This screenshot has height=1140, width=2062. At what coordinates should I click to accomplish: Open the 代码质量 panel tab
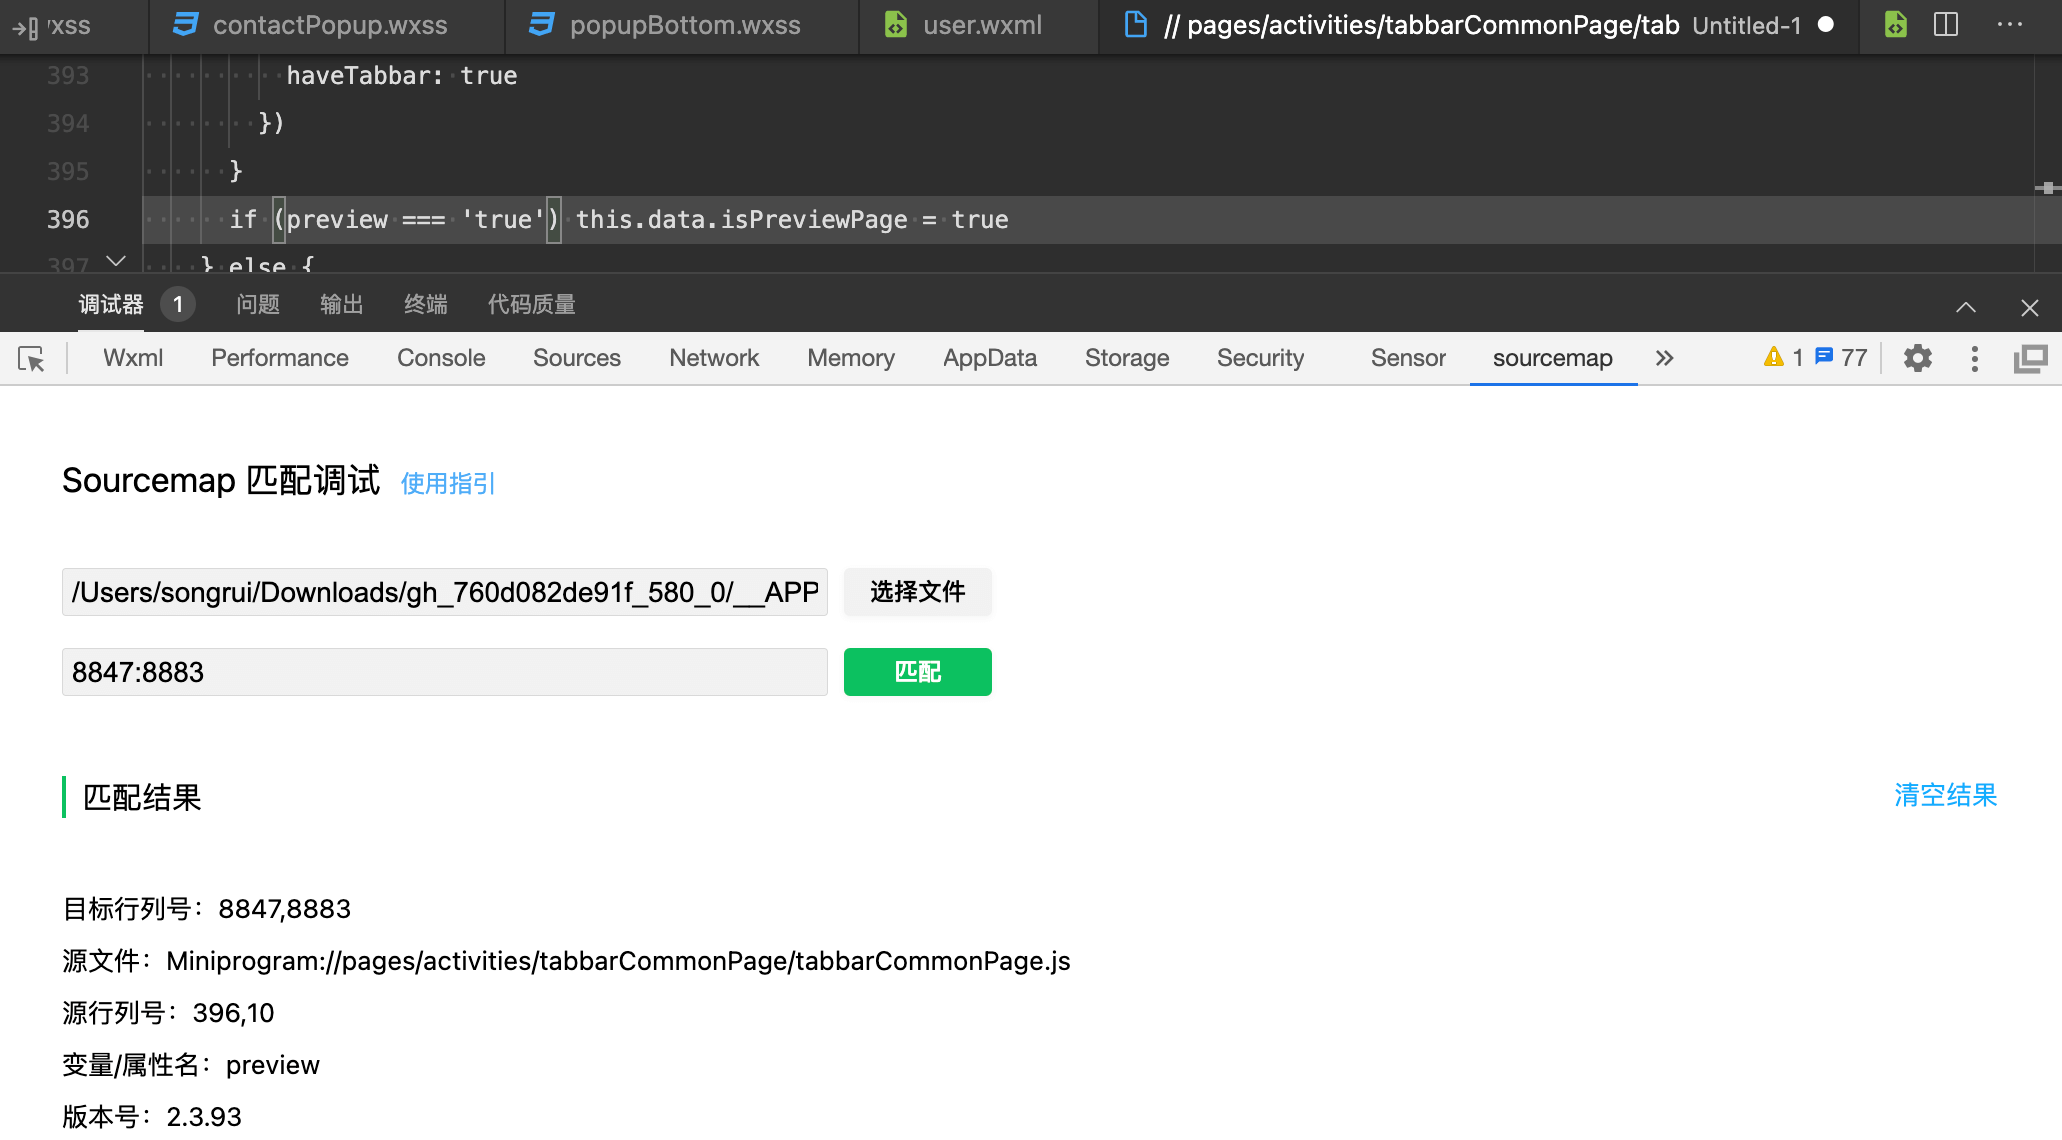click(532, 304)
